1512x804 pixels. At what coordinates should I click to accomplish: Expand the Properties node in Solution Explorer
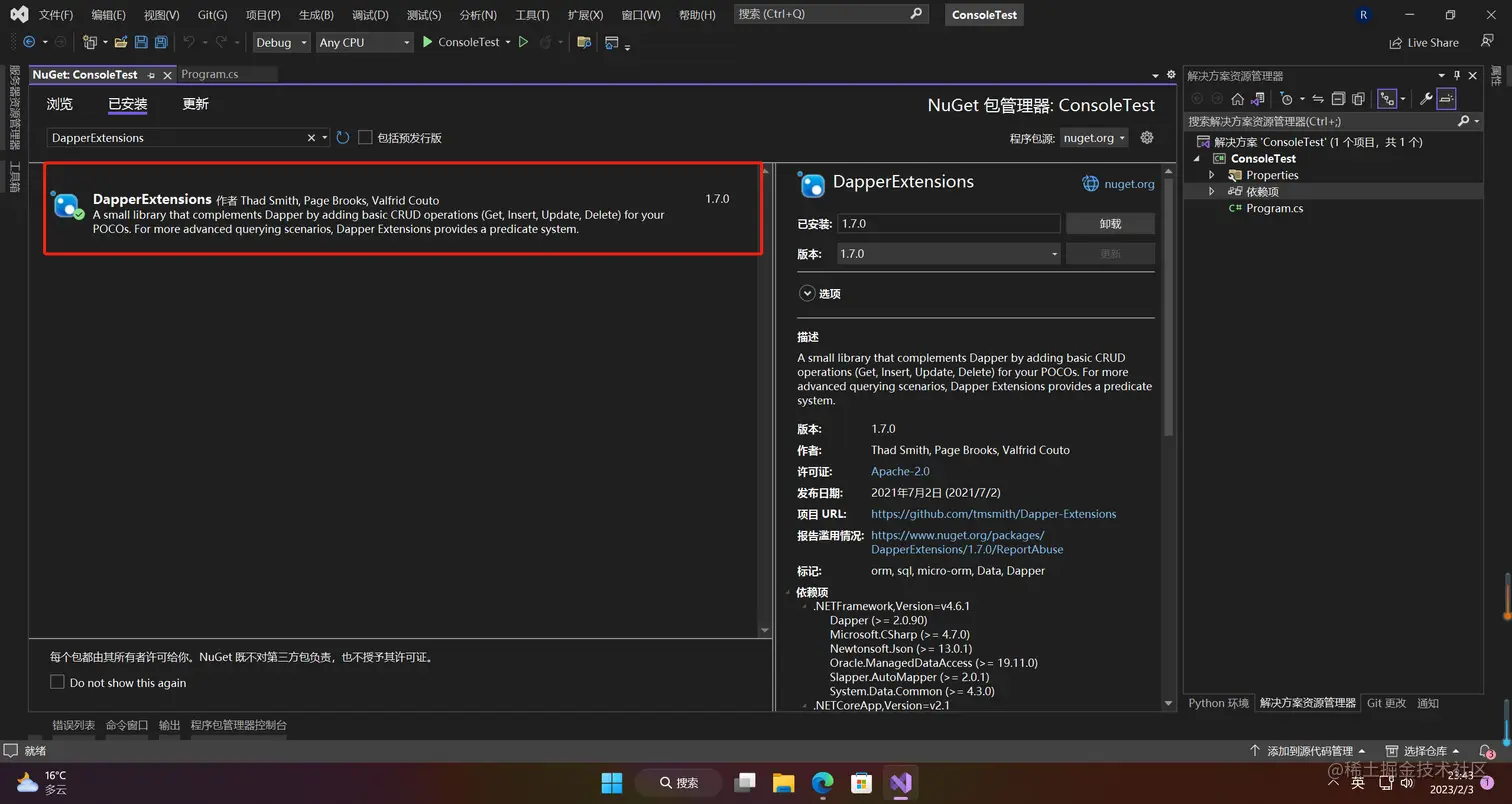[1212, 175]
